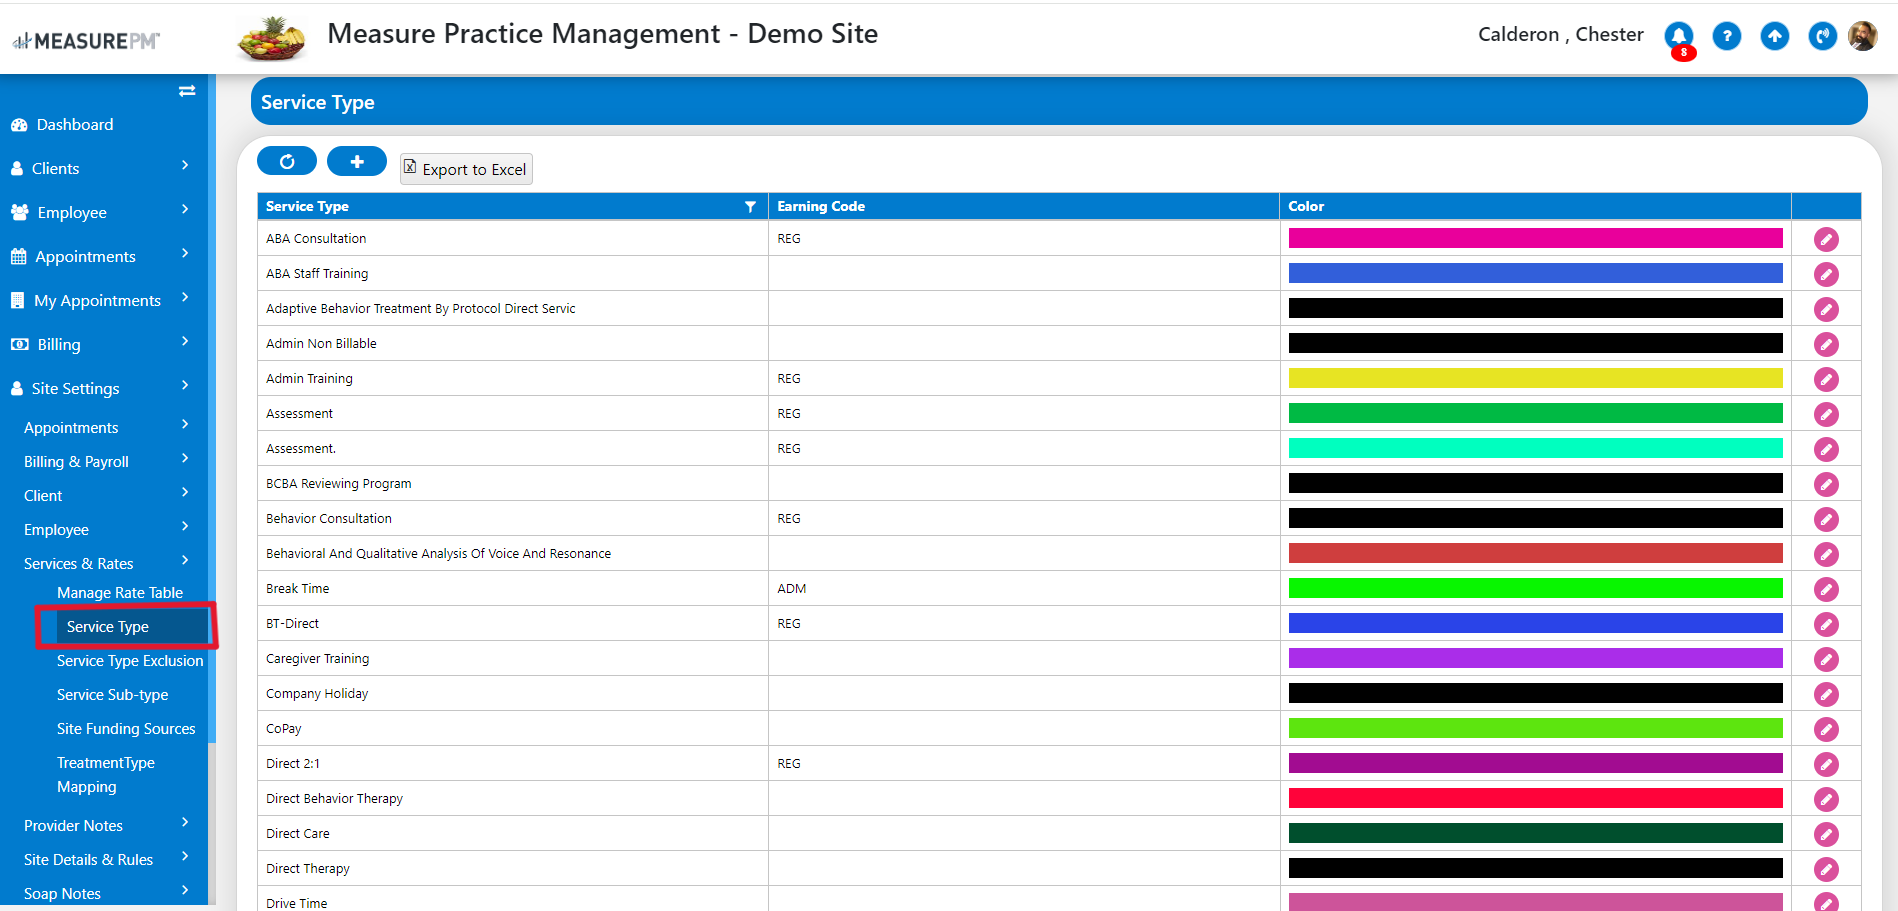Click the yellow color bar for Admin Training
Image resolution: width=1898 pixels, height=911 pixels.
pyautogui.click(x=1535, y=378)
